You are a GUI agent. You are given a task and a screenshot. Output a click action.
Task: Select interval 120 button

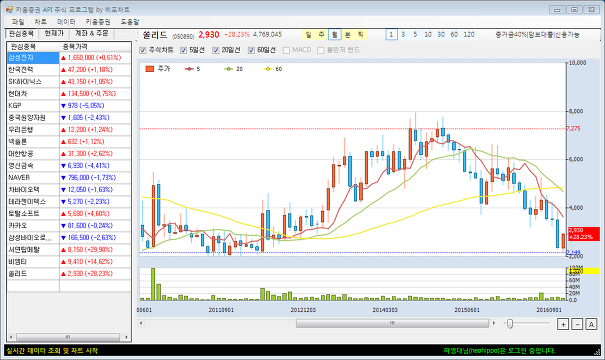pos(469,35)
